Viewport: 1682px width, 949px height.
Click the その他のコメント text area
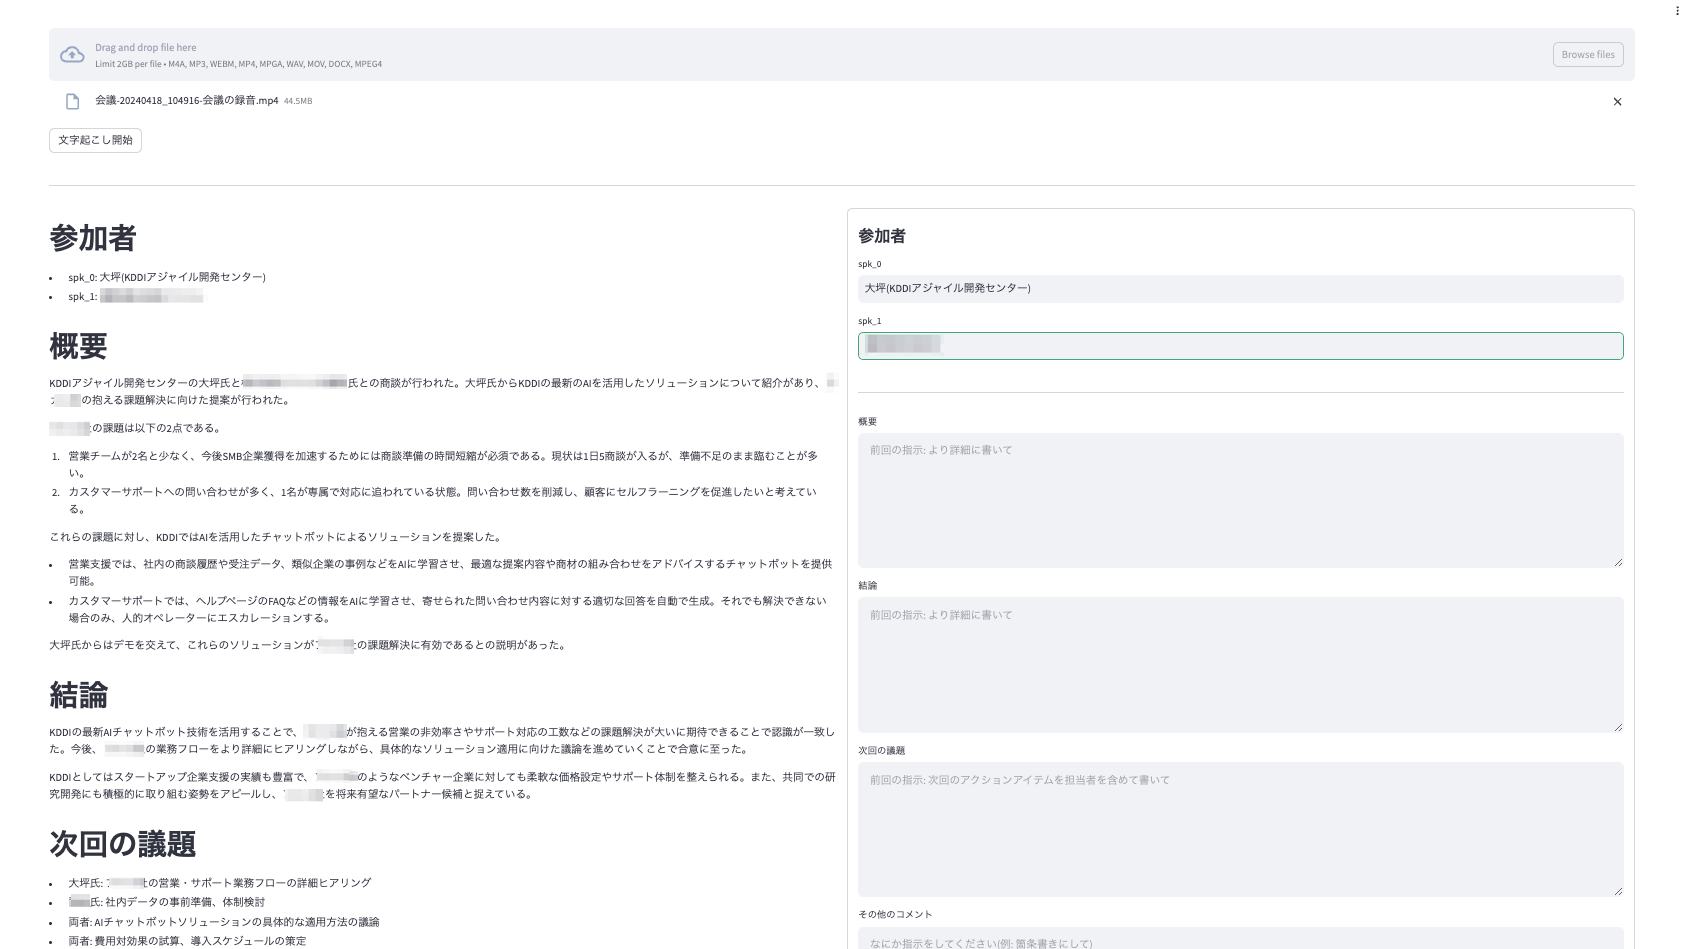pyautogui.click(x=1240, y=938)
